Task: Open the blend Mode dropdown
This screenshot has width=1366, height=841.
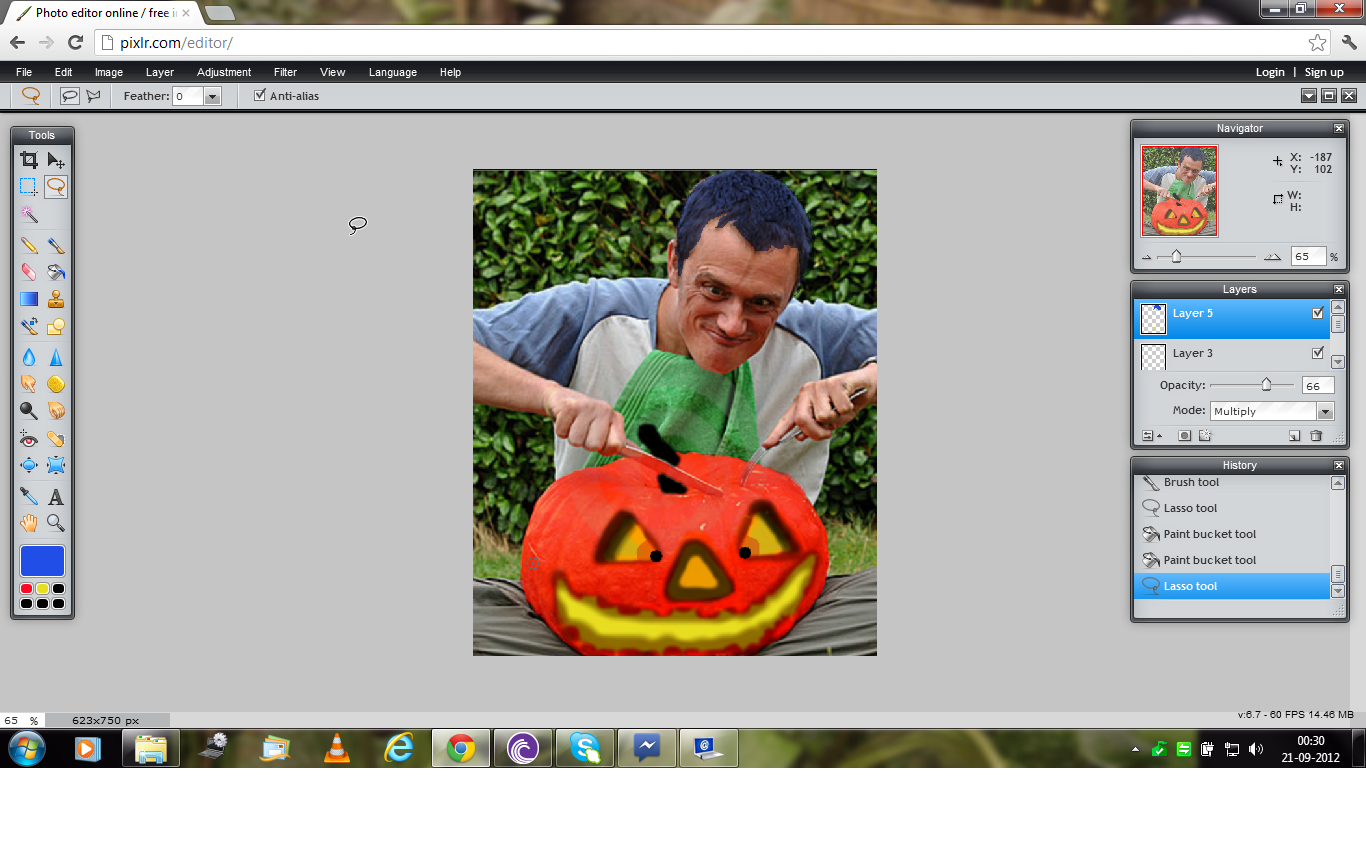Action: pyautogui.click(x=1325, y=411)
